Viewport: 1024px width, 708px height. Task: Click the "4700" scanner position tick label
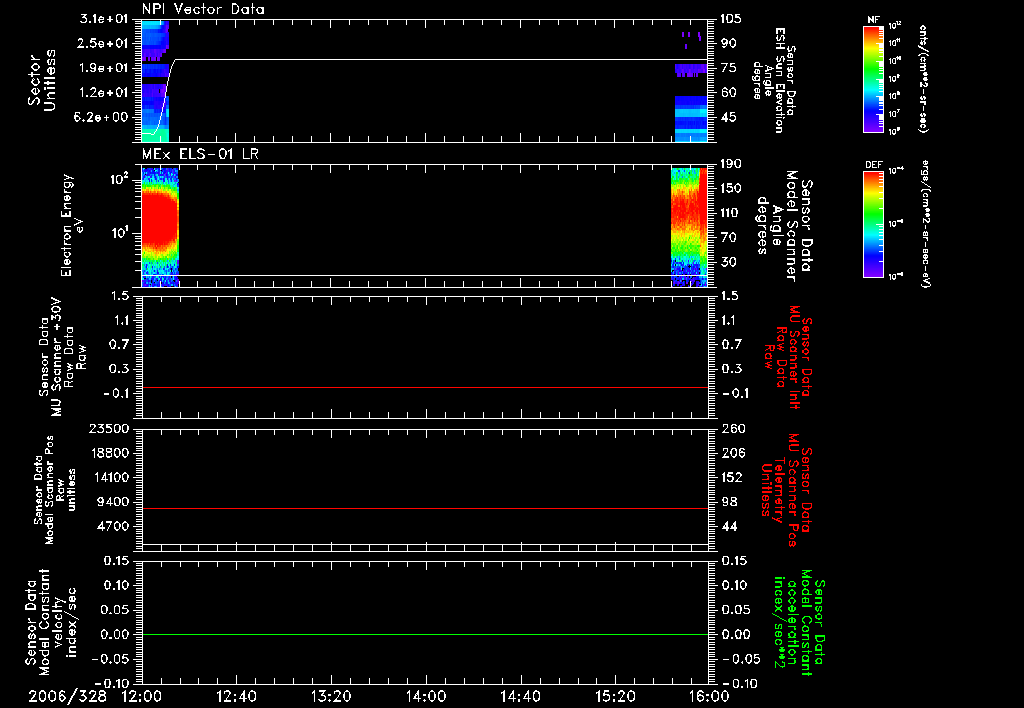coord(112,526)
